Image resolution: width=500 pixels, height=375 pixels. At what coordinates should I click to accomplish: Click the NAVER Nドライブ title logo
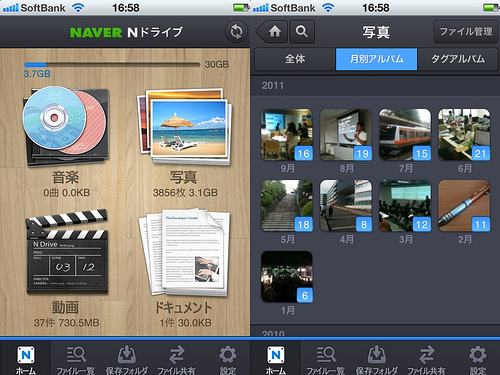pos(126,32)
